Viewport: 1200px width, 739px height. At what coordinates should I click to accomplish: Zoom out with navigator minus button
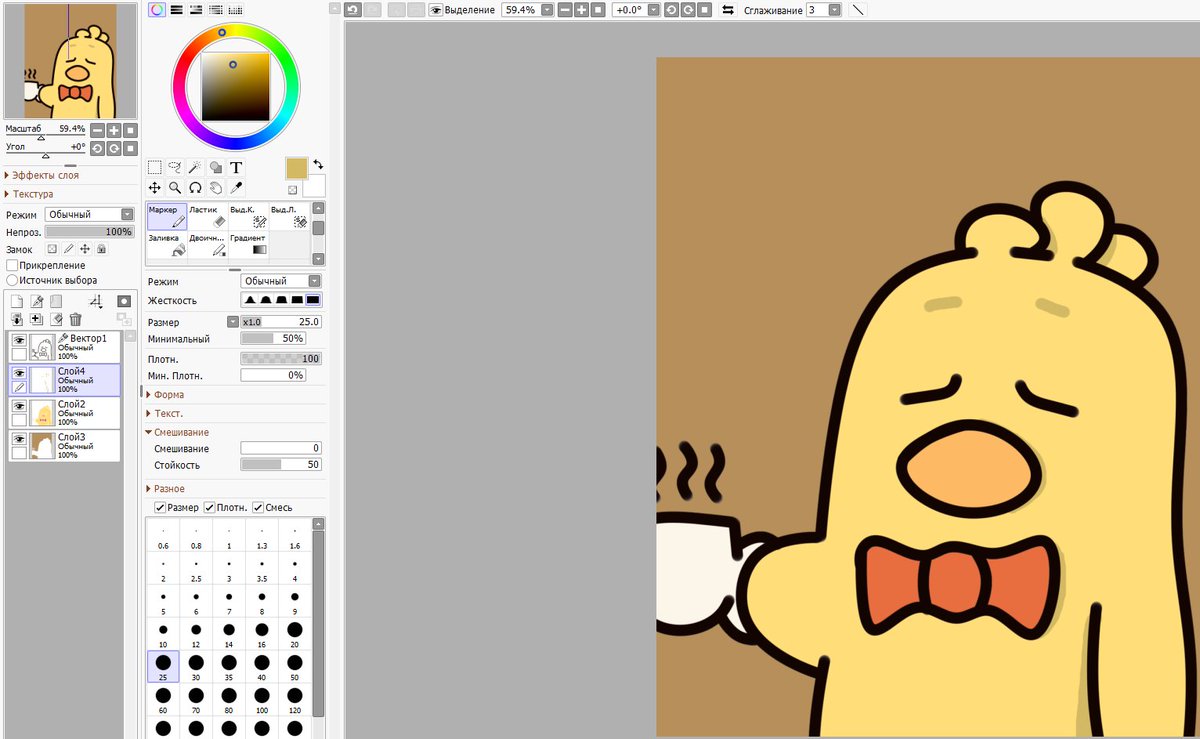coord(97,130)
